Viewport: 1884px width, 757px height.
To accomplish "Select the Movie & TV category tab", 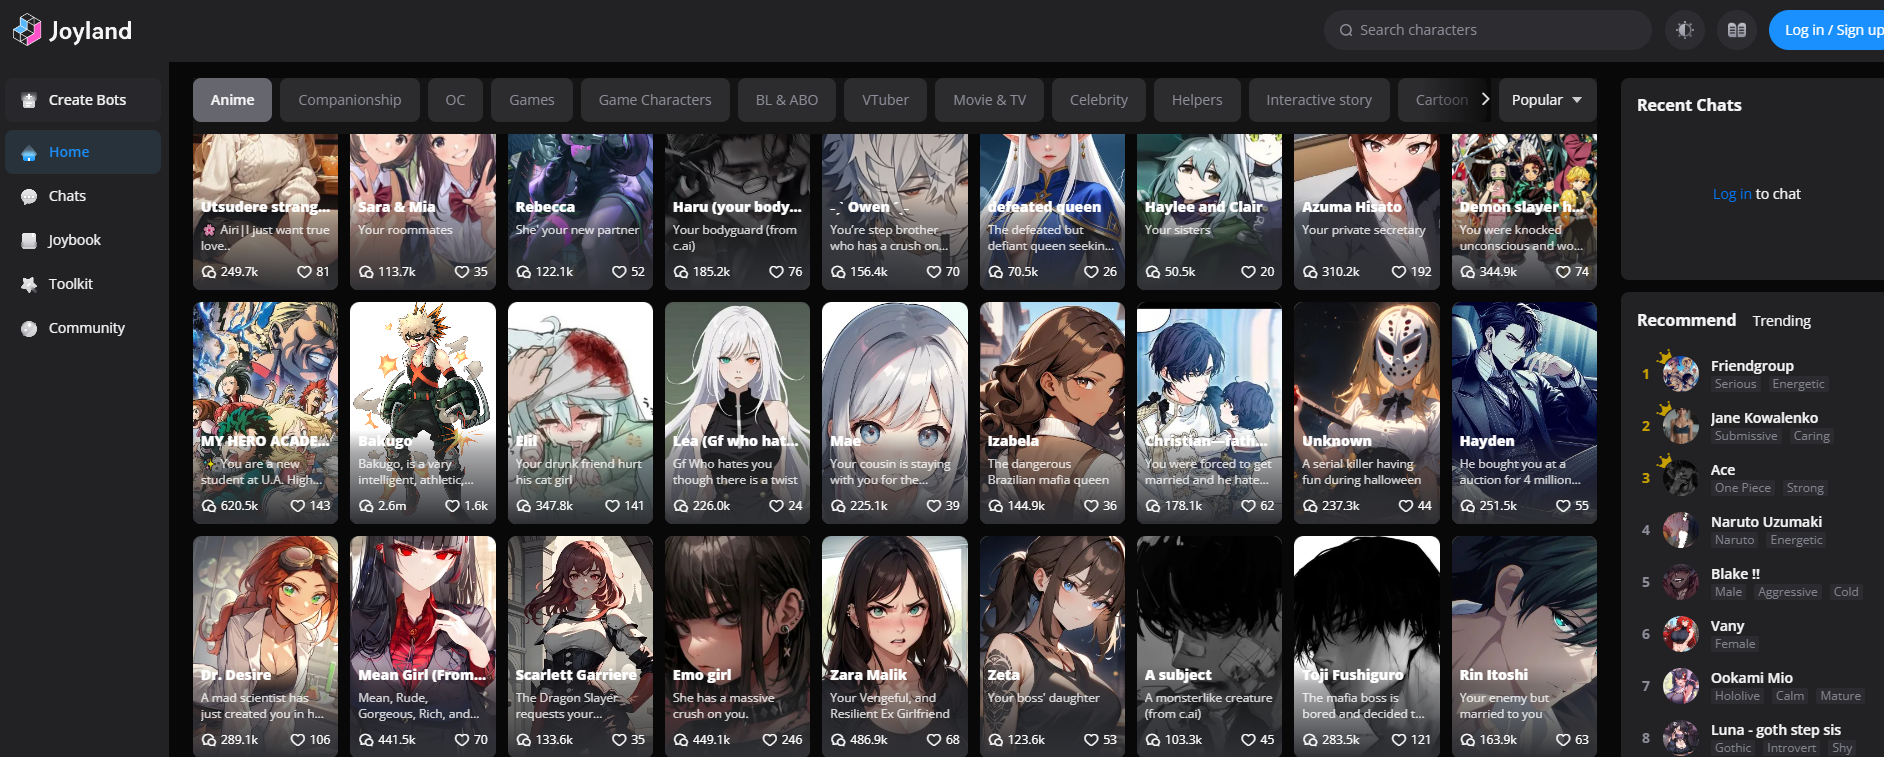I will point(990,100).
